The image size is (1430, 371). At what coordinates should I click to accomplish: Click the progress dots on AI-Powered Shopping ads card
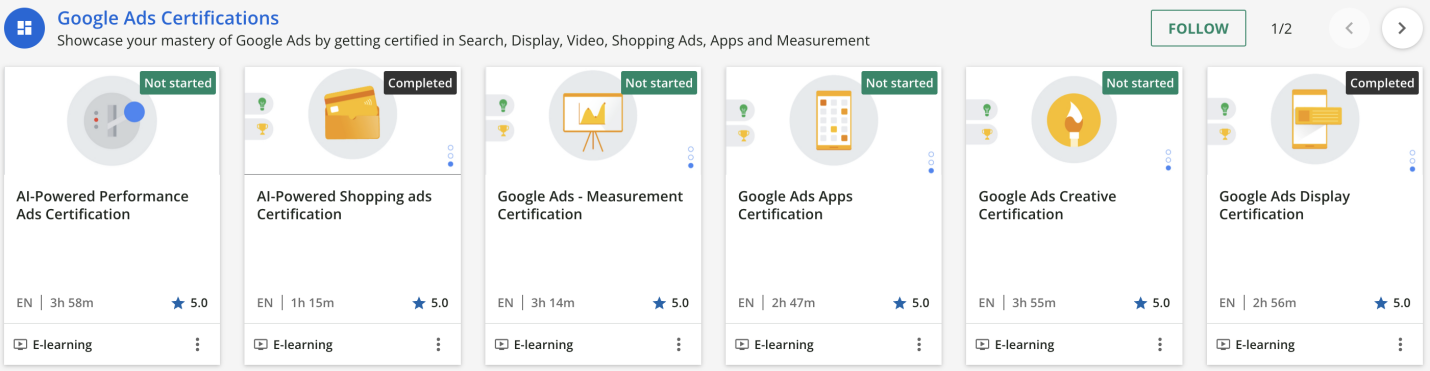[451, 156]
